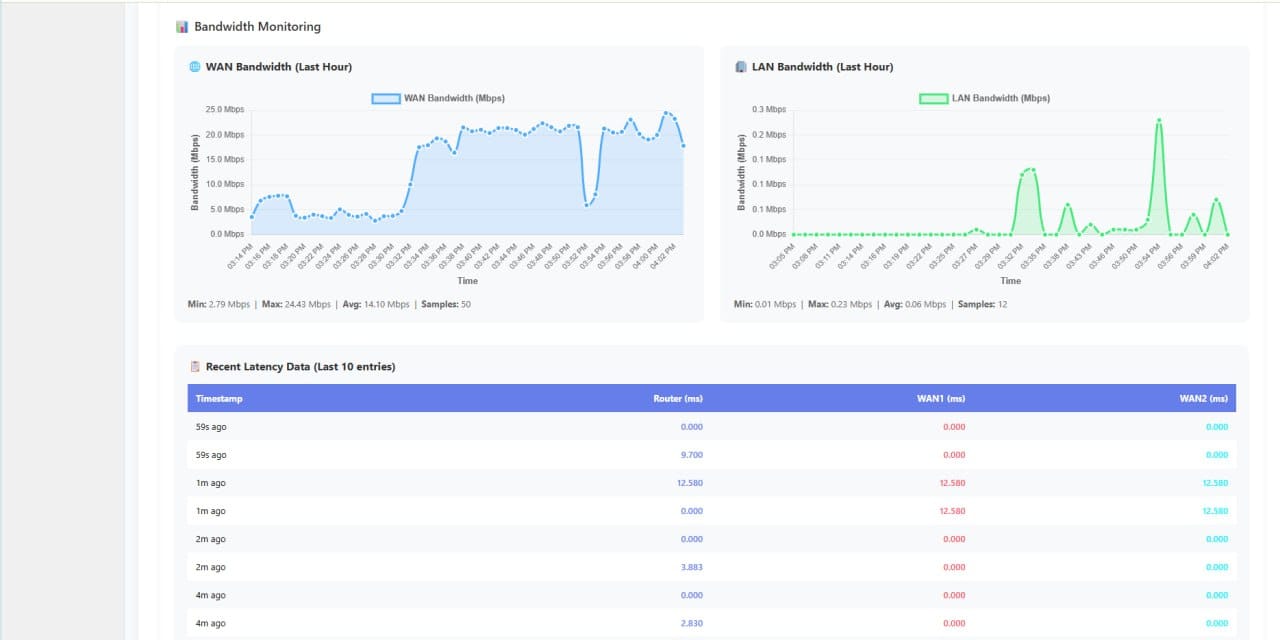The width and height of the screenshot is (1280, 640).
Task: Toggle the WAN Bandwidth (Mbps) legend label
Action: point(454,98)
